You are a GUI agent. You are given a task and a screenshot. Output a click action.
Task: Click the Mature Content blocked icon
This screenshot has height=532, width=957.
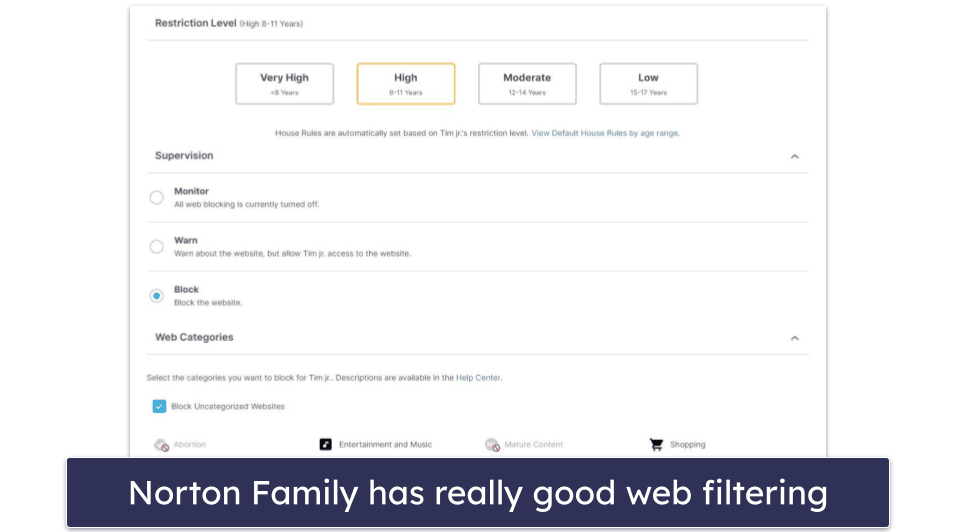[492, 445]
